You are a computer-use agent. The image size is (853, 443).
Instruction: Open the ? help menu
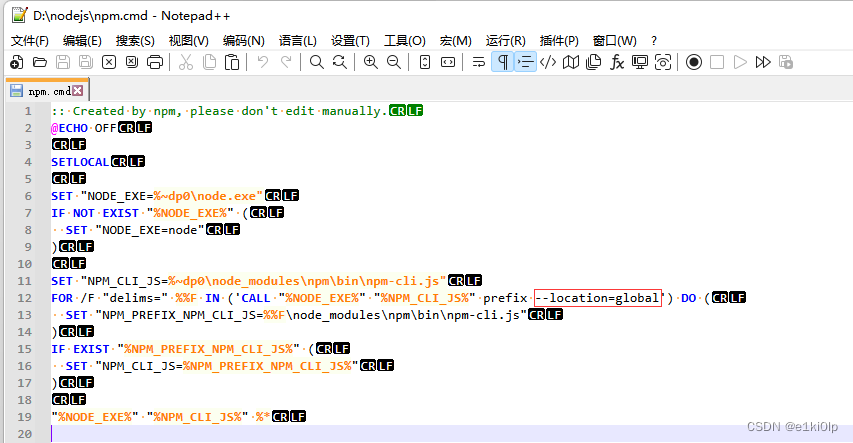point(654,41)
